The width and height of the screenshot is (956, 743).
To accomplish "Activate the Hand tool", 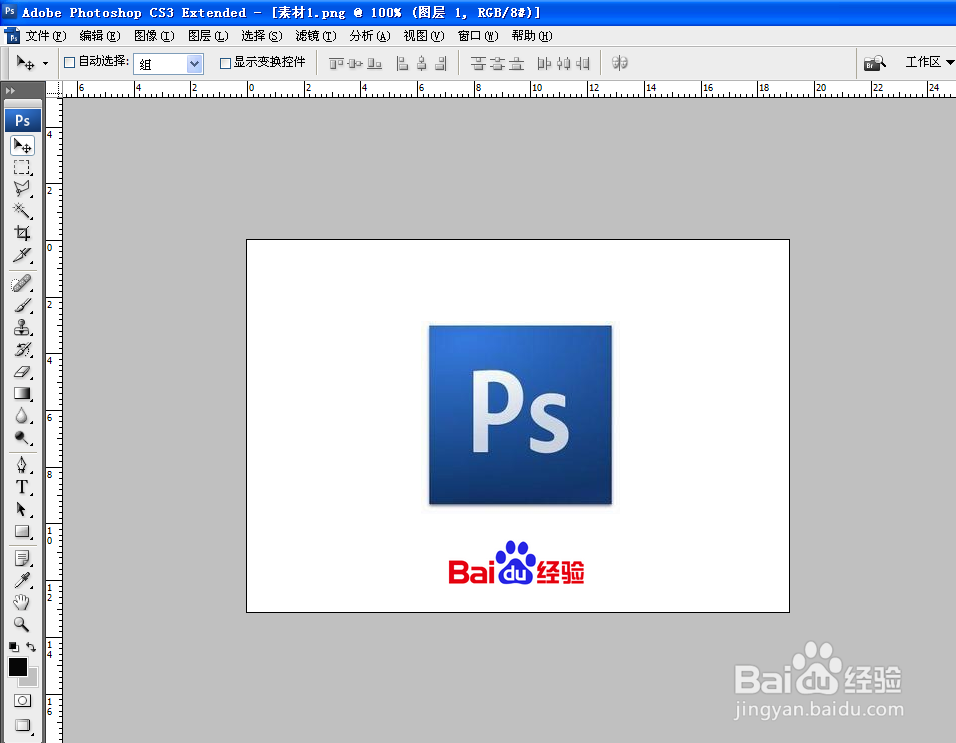I will point(22,601).
